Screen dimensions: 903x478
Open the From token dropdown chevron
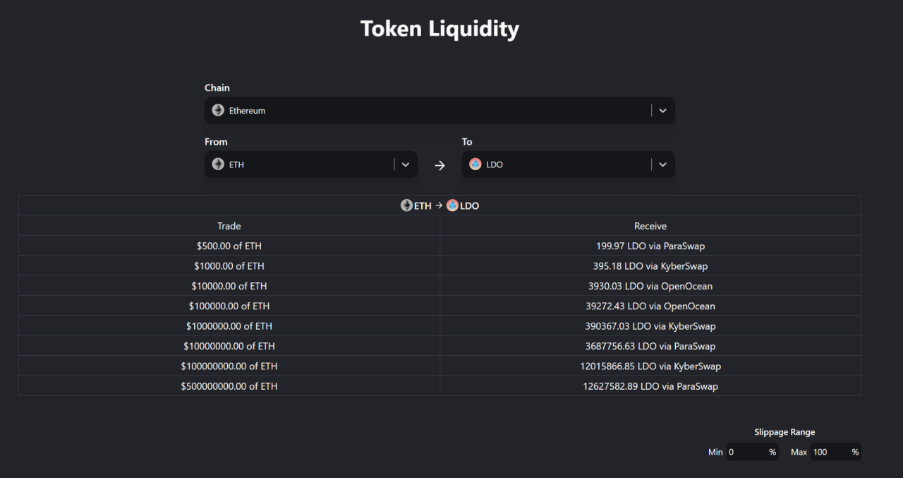[x=405, y=165]
